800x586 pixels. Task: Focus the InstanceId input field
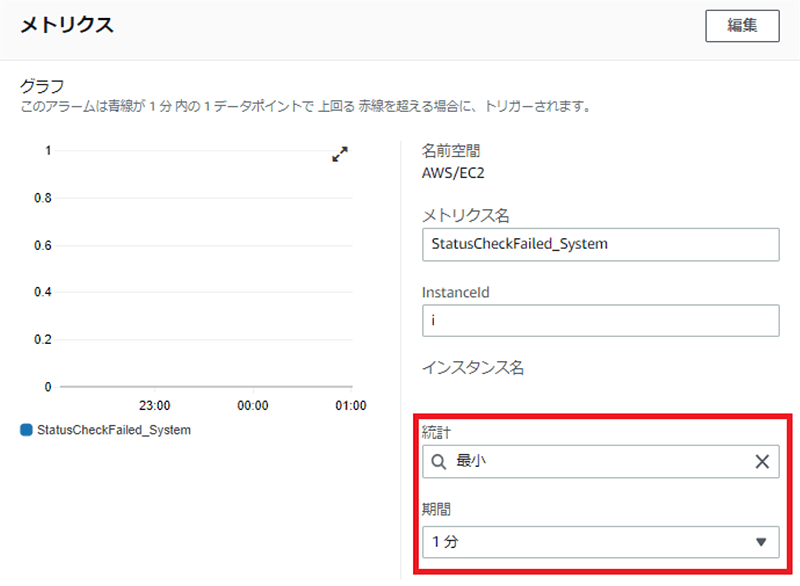(x=601, y=320)
